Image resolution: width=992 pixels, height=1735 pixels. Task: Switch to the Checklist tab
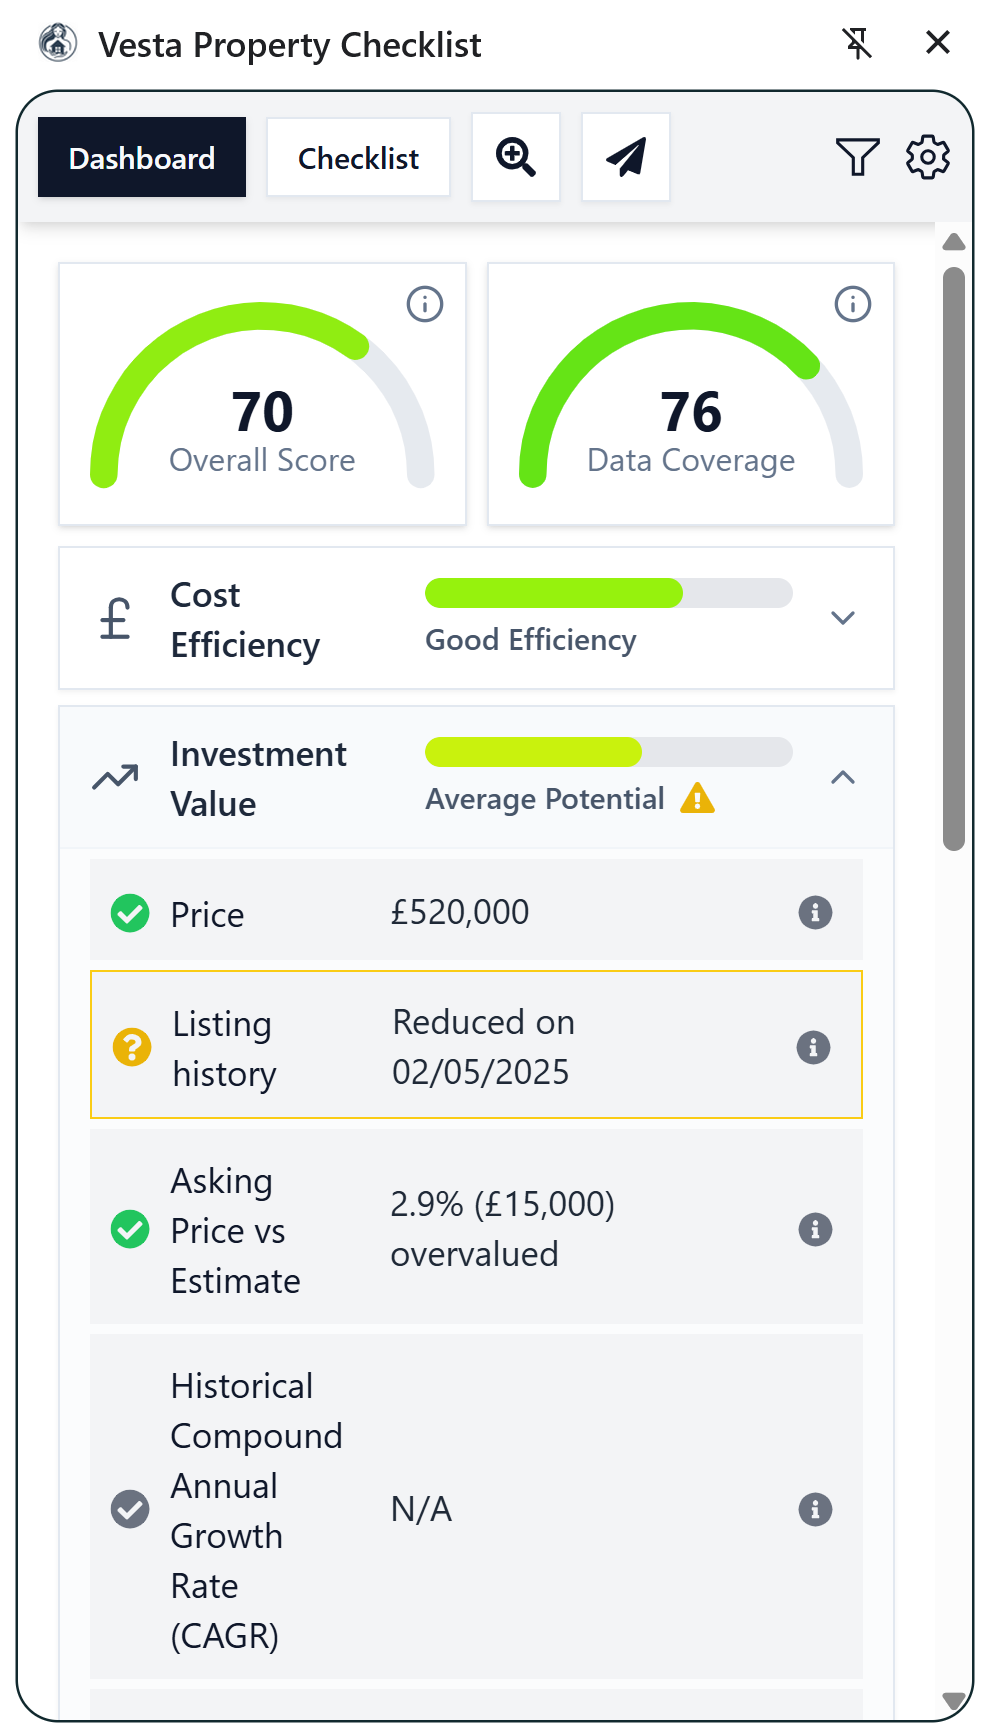click(358, 157)
